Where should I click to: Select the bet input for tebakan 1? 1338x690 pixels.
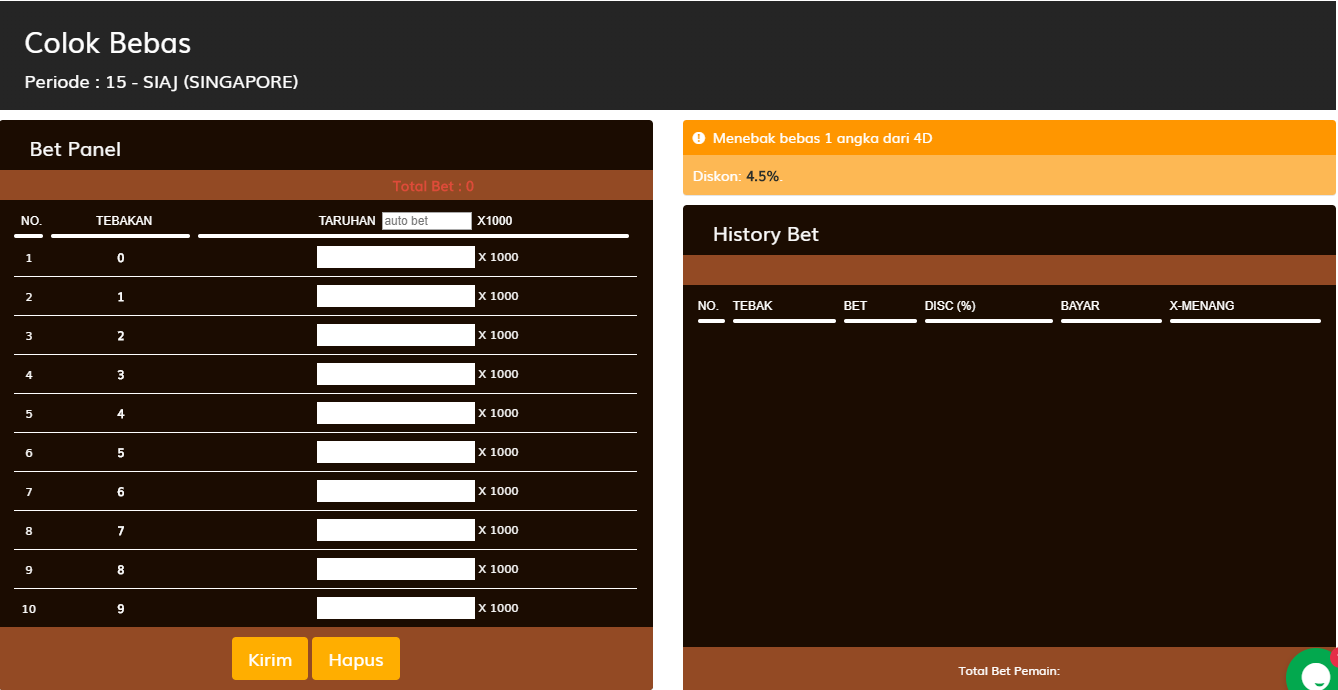point(396,296)
